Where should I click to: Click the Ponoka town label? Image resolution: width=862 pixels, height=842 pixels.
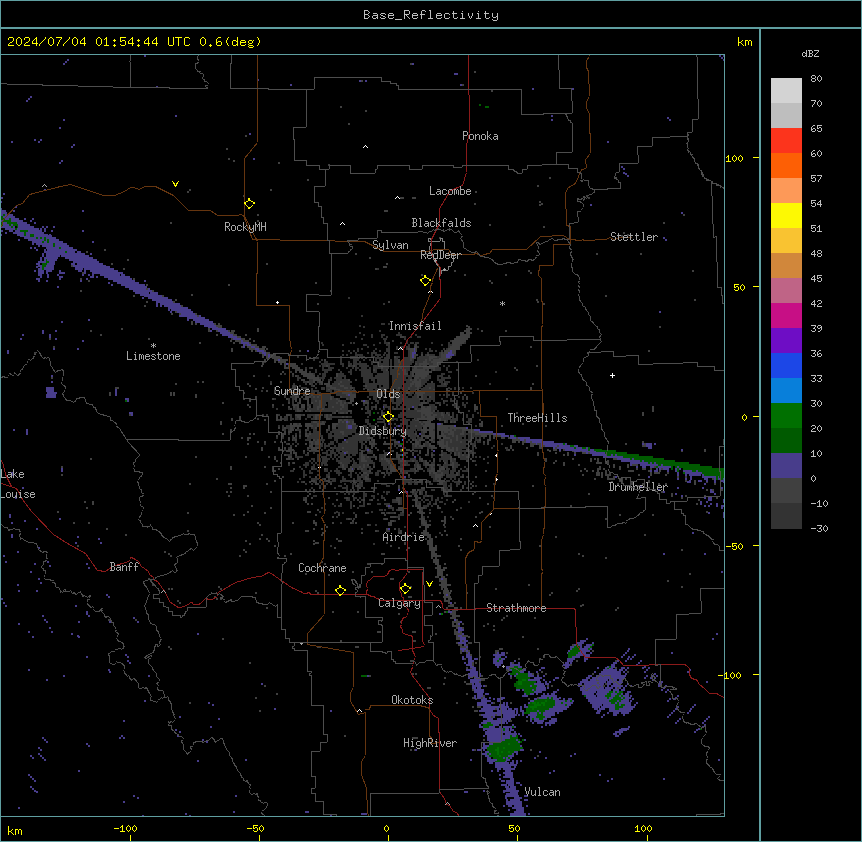480,136
